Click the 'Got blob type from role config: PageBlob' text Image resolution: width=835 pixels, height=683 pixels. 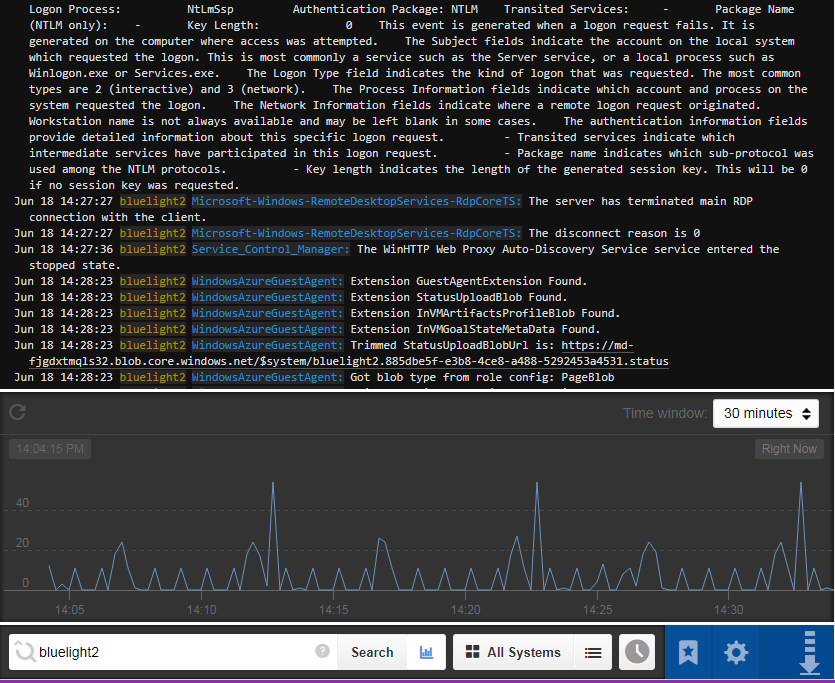pos(482,377)
